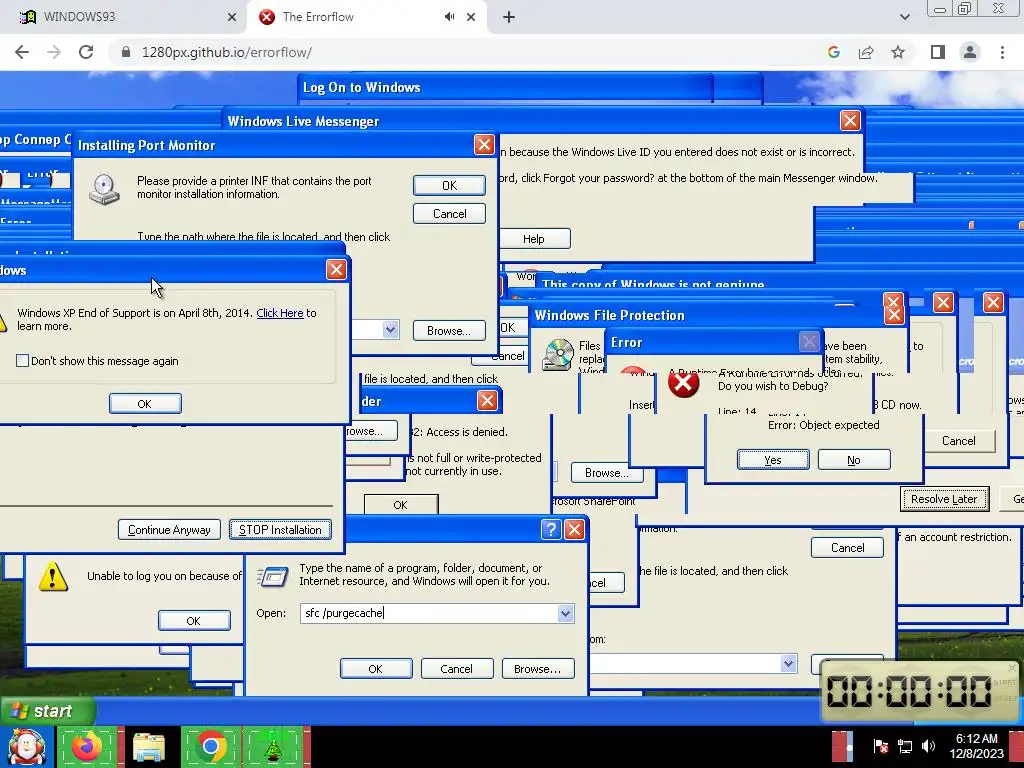Click No in the runtime Error dialog
The width and height of the screenshot is (1024, 768).
(854, 460)
